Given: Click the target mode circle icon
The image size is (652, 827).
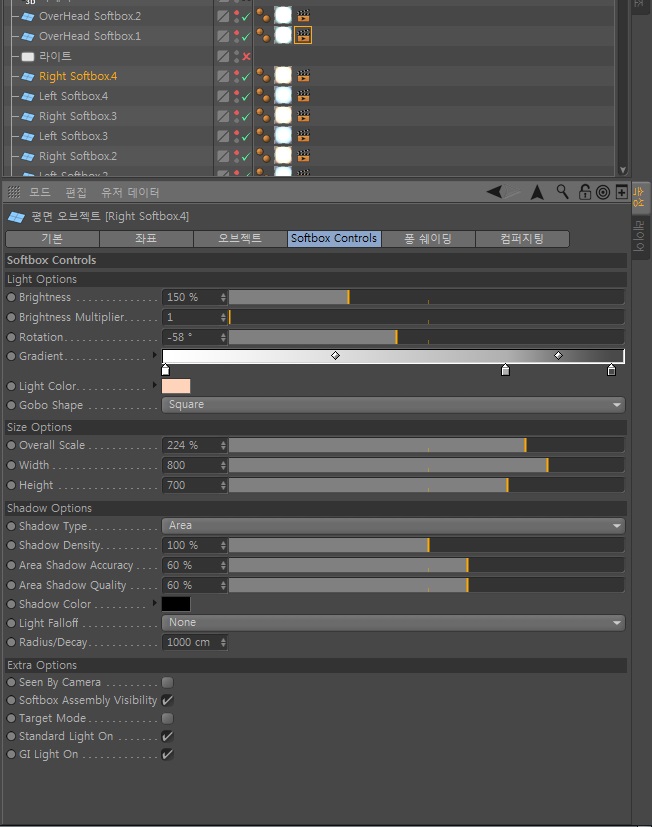Looking at the screenshot, I should [x=603, y=192].
